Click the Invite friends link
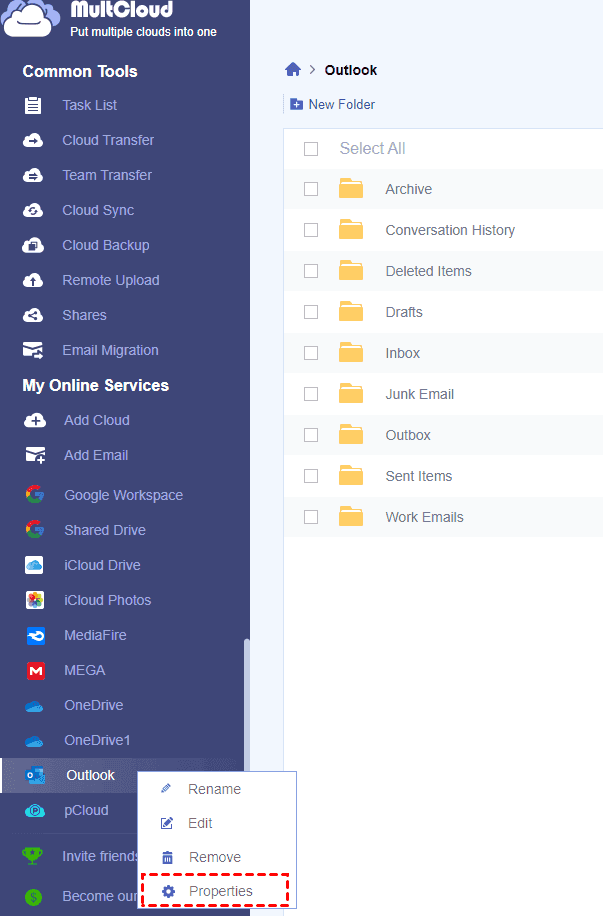The height and width of the screenshot is (916, 603). (100, 856)
